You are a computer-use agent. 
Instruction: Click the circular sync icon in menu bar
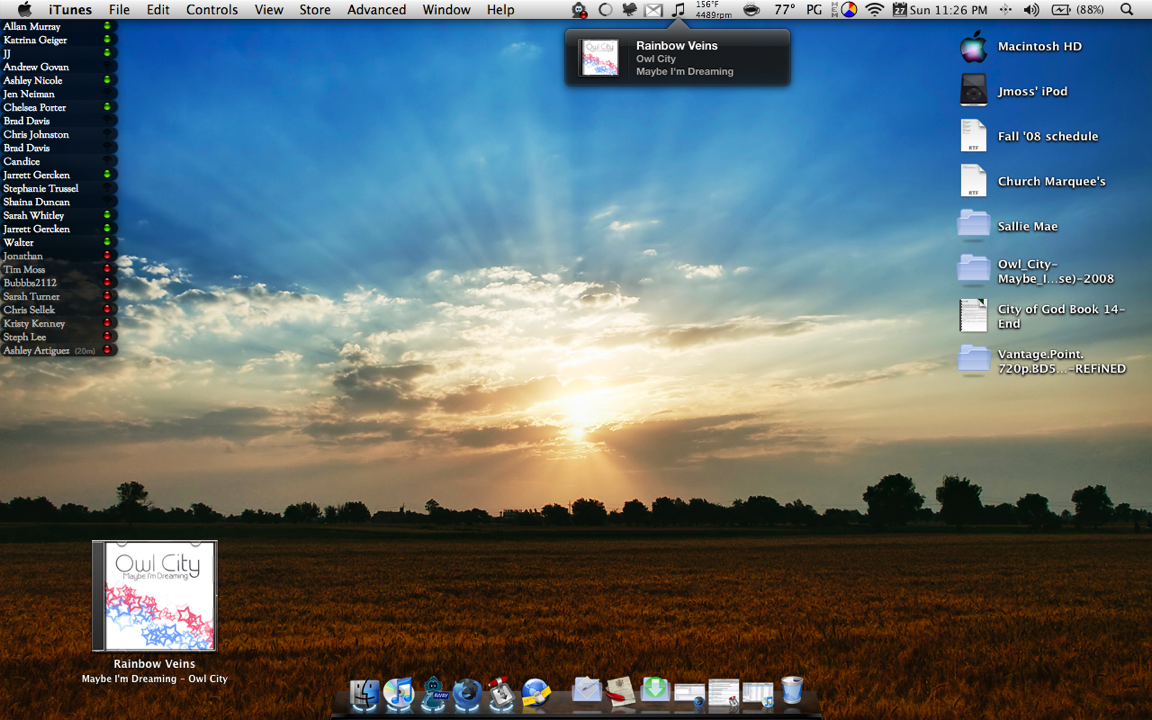tap(605, 10)
